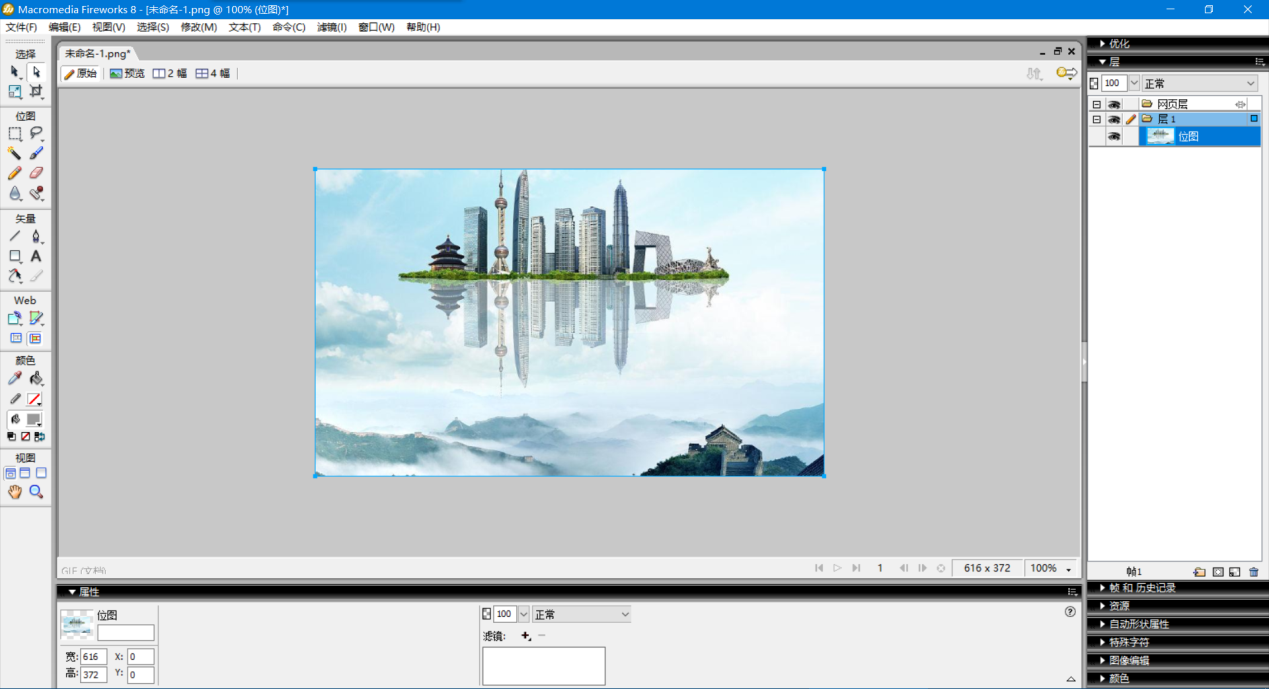
Task: Switch to the 预览 preview tab
Action: coord(127,74)
